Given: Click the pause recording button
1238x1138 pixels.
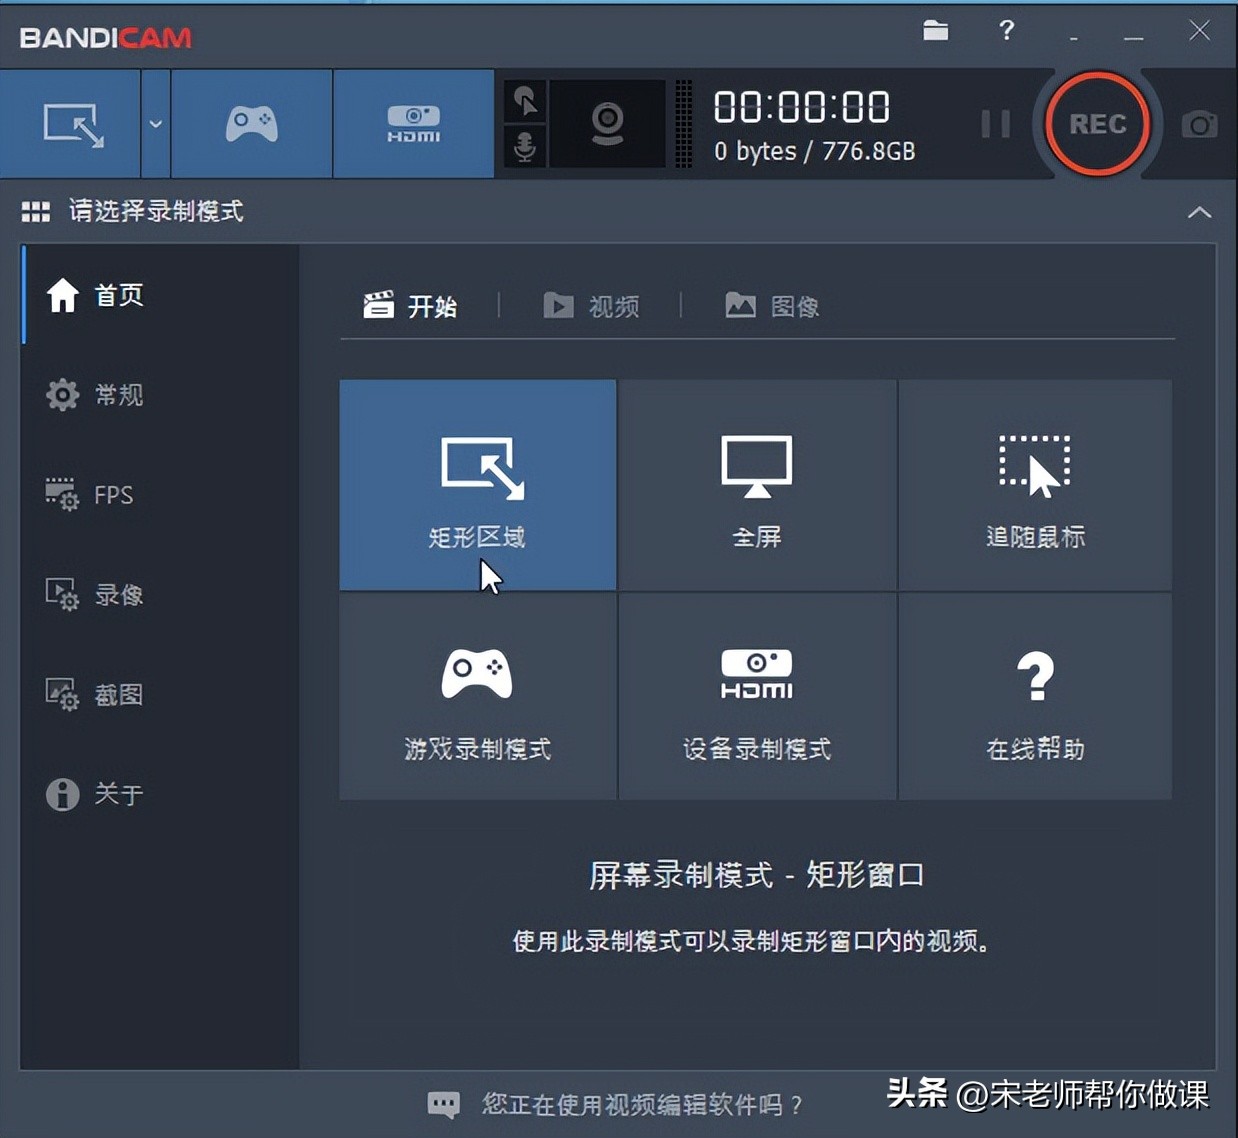Looking at the screenshot, I should coord(995,124).
